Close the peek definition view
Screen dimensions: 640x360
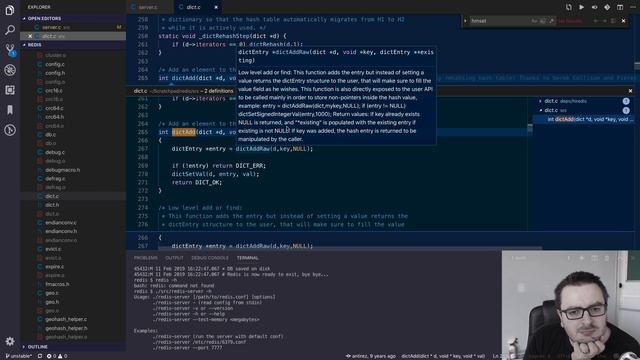coord(630,91)
